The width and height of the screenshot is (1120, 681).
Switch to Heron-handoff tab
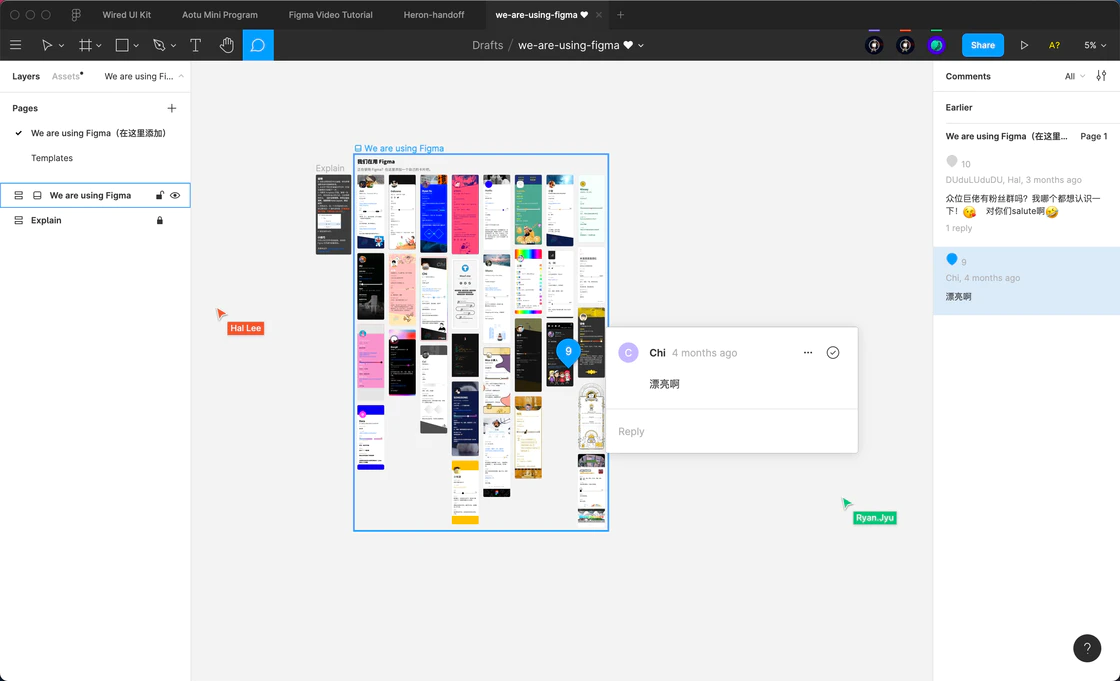[434, 14]
